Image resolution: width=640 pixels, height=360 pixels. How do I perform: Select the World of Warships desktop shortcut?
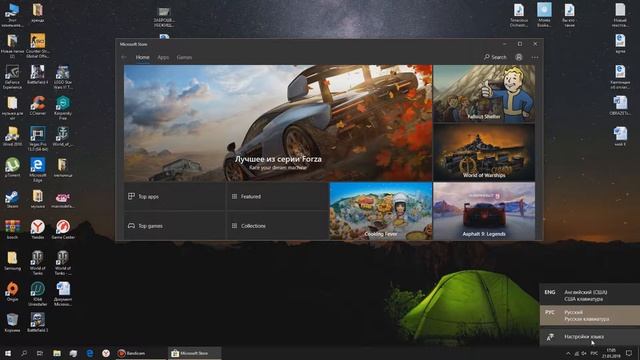coord(63,137)
